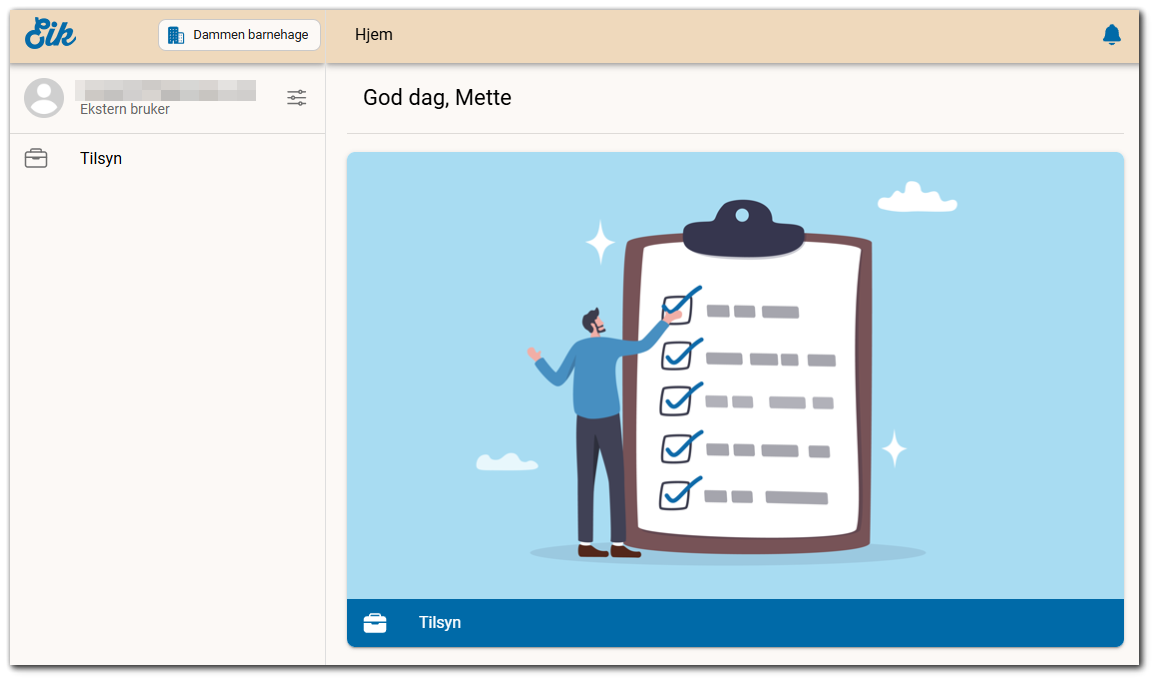Click the building icon beside Dammen barnehage
Viewport: 1157px width, 683px height.
(x=176, y=35)
